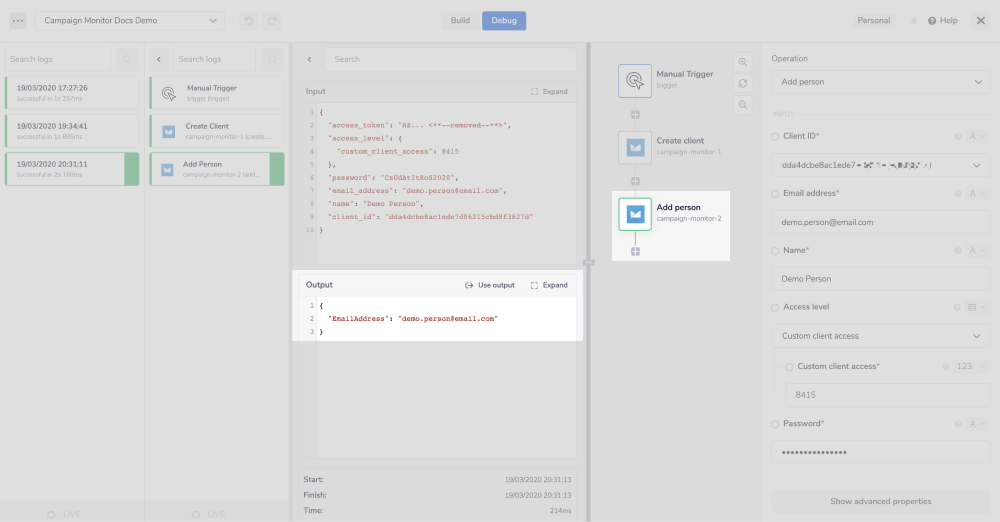Add a step below Add person node
This screenshot has height=522, width=1000.
[635, 251]
